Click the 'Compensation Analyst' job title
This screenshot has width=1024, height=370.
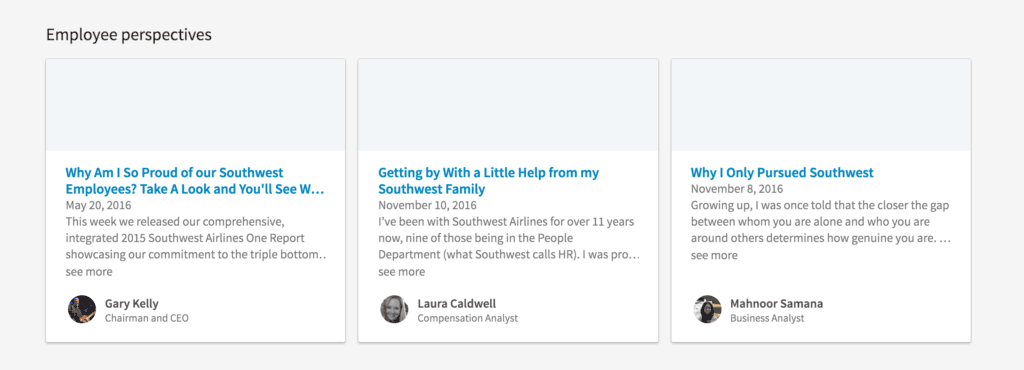(468, 318)
